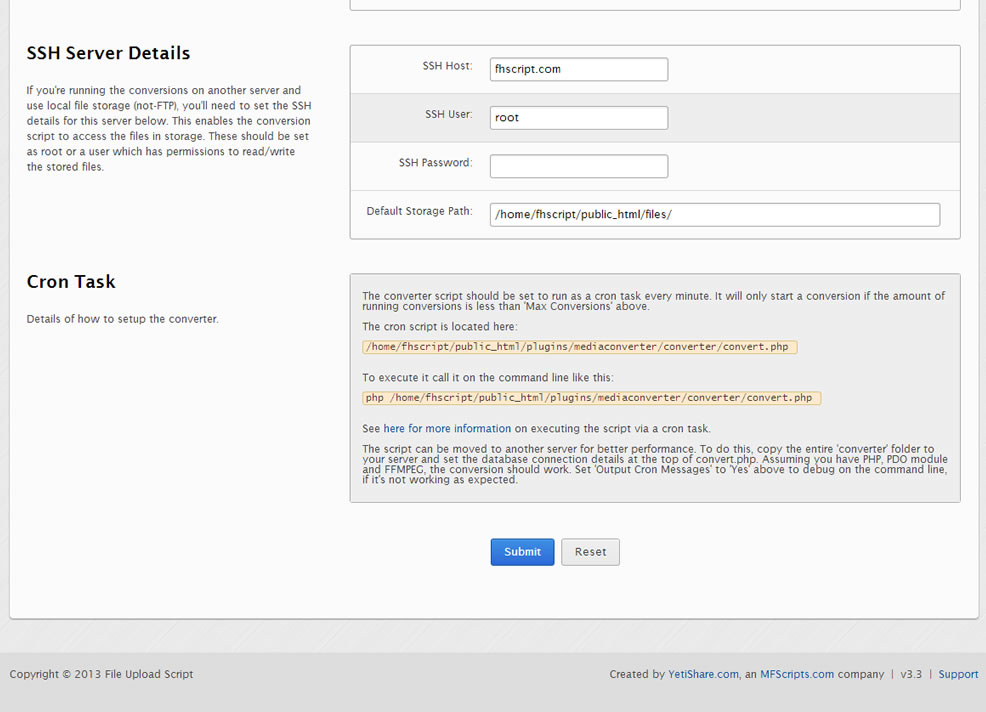Click the 'SSH Password:' label

435,162
